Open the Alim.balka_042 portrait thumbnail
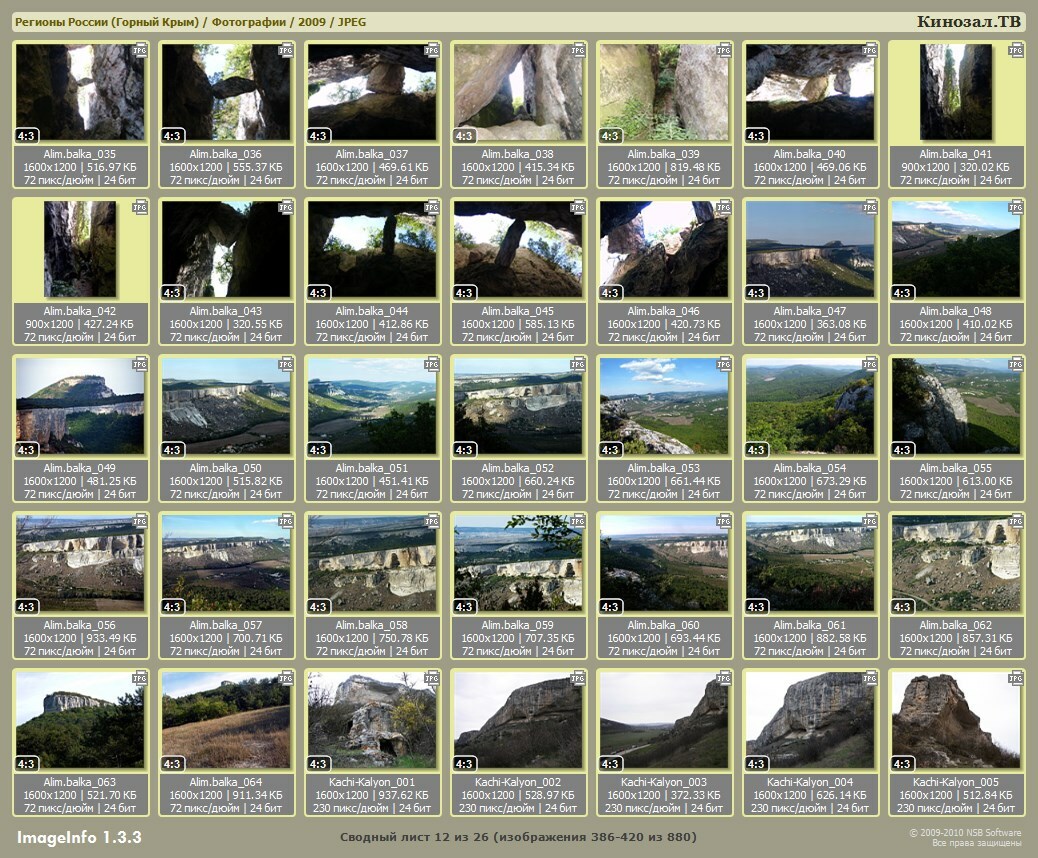The image size is (1038, 858). click(x=80, y=249)
